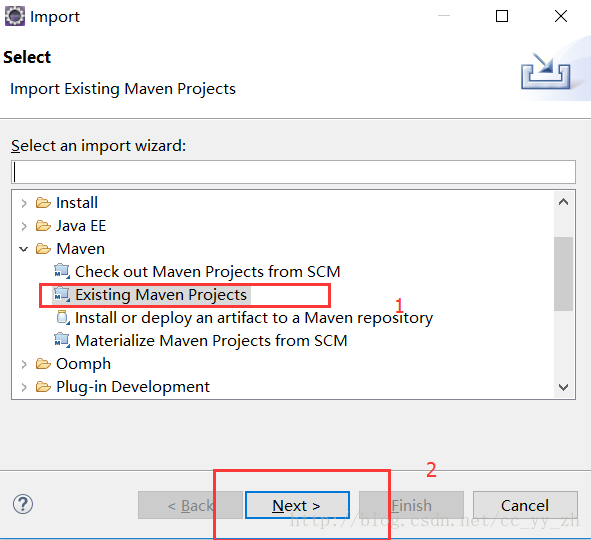Click the < Back button
The image size is (591, 540).
[x=190, y=505]
